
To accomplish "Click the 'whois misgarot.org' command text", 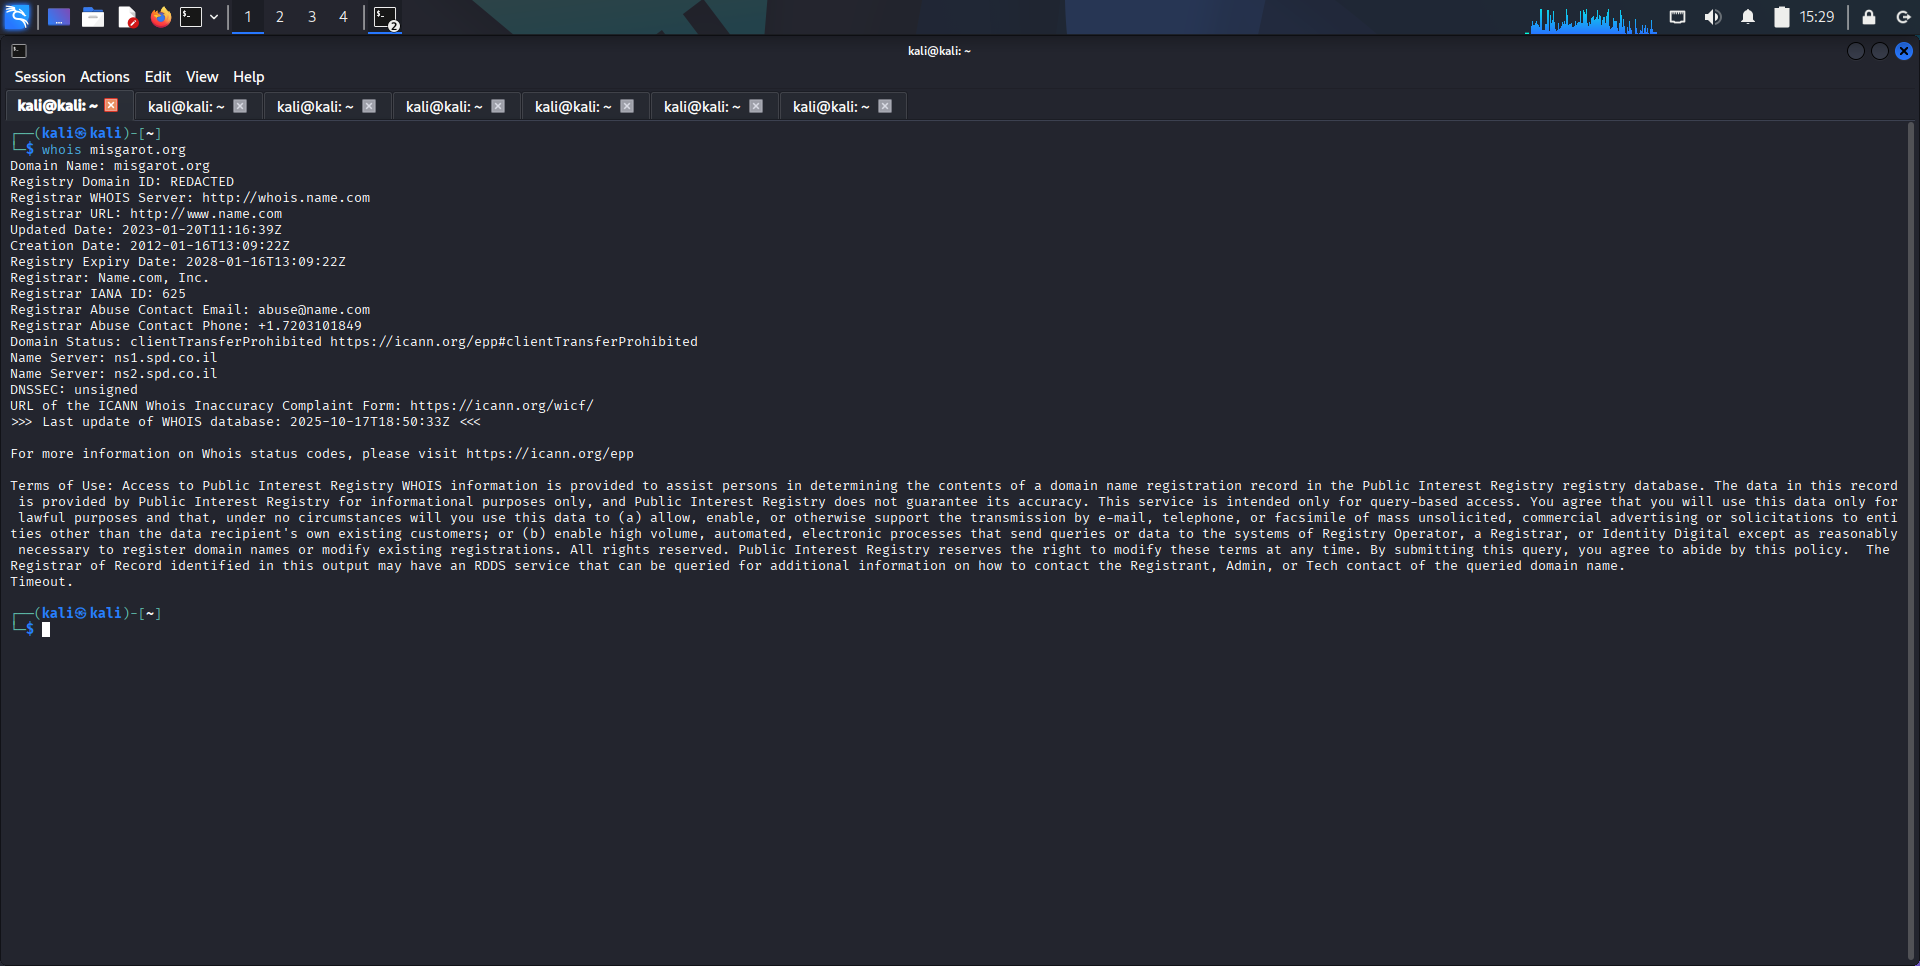I will click(113, 150).
